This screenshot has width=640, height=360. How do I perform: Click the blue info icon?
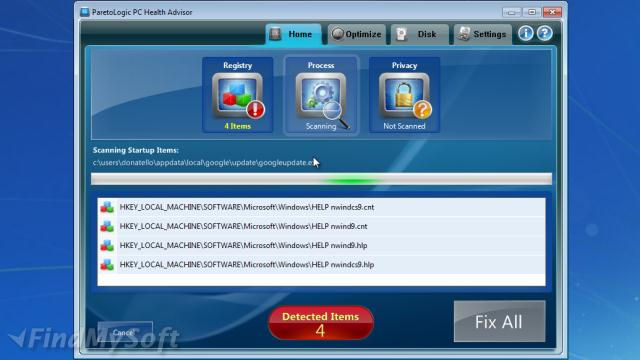(526, 33)
